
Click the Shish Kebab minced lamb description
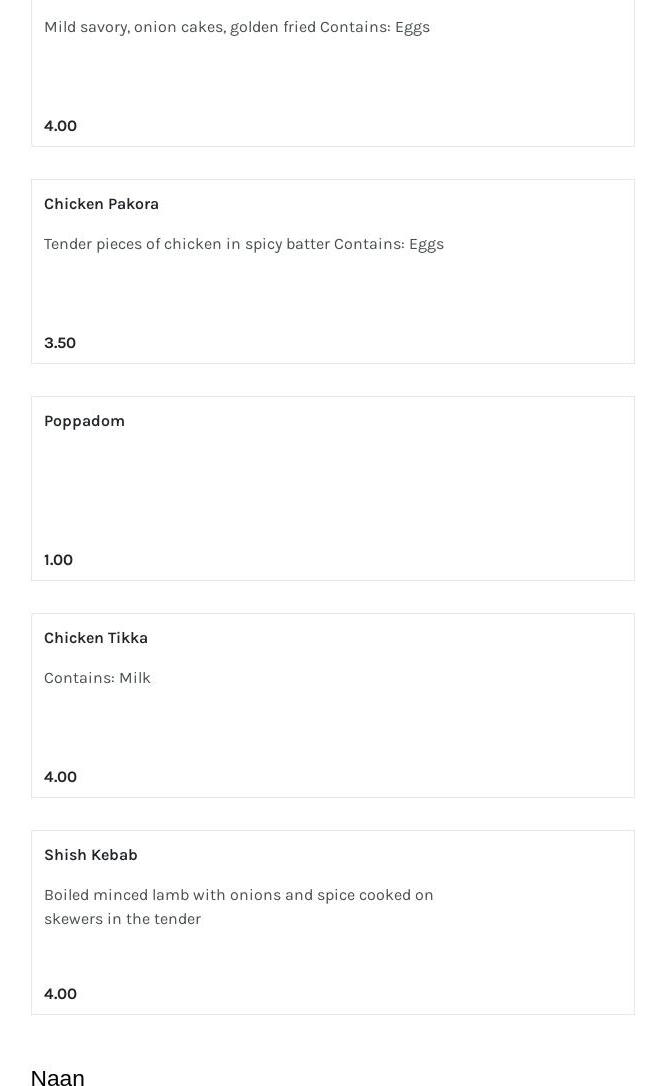click(x=238, y=906)
